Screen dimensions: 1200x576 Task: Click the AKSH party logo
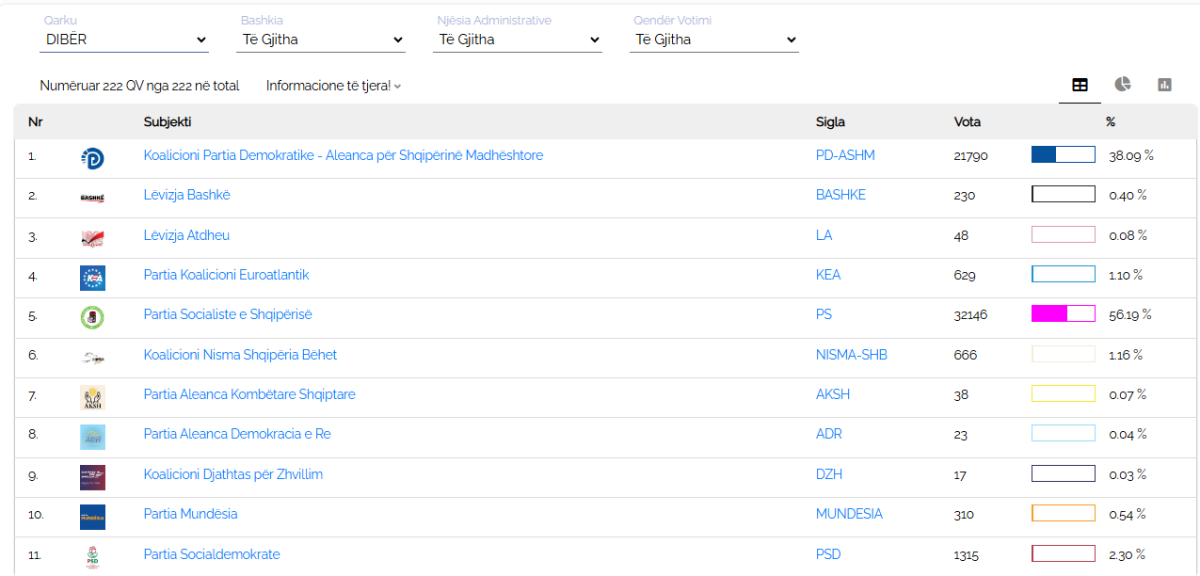(x=92, y=397)
